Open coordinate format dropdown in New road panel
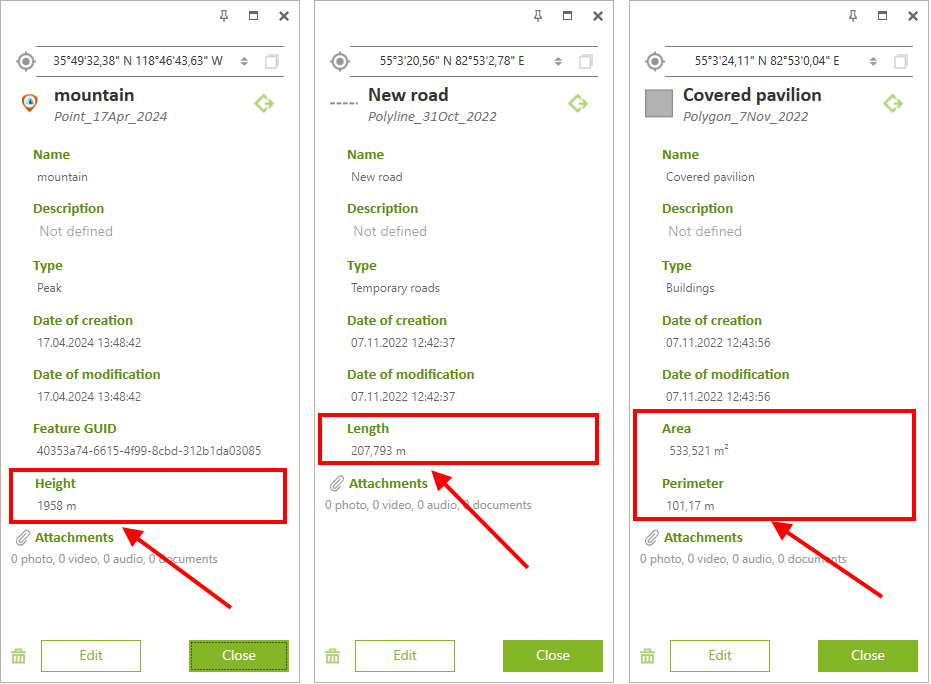 (560, 61)
